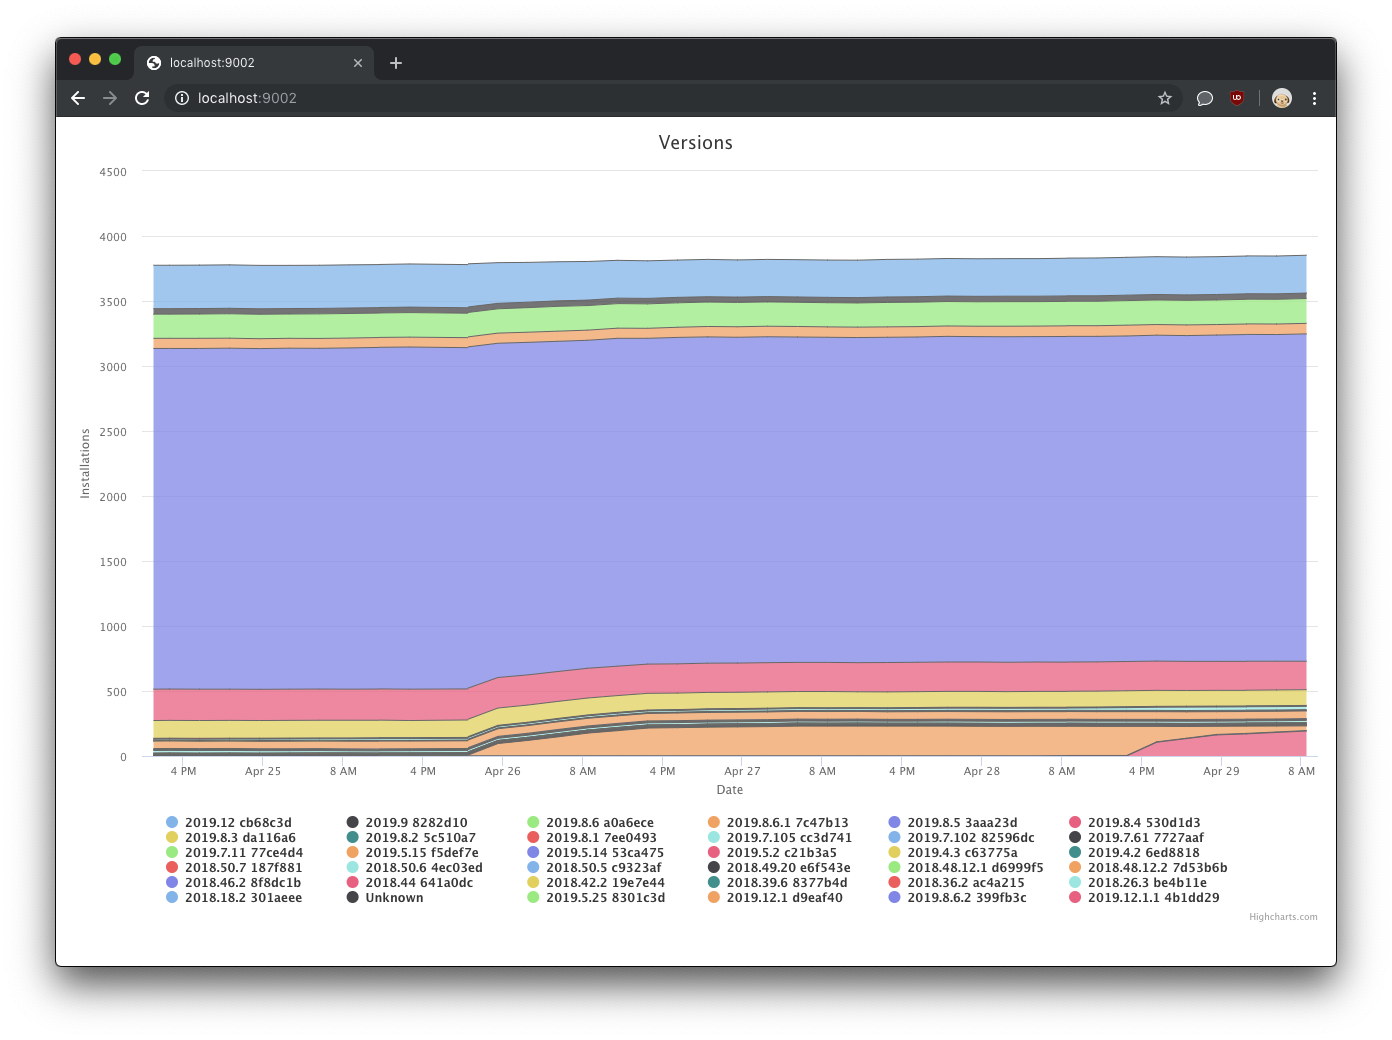
Task: Click the green fullscreen window button
Action: 115,59
